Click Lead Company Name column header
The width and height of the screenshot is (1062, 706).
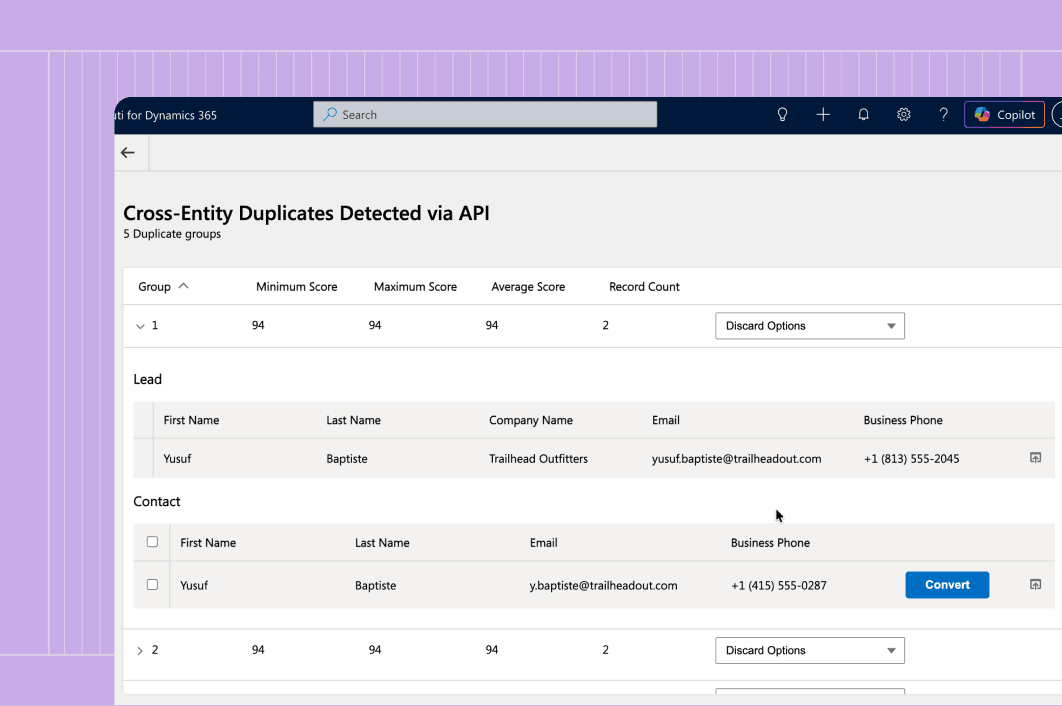tap(531, 420)
